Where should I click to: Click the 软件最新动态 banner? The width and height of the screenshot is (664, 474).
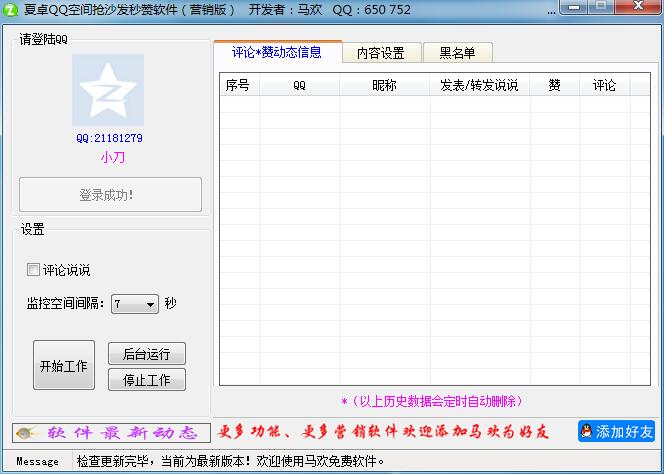click(x=111, y=433)
